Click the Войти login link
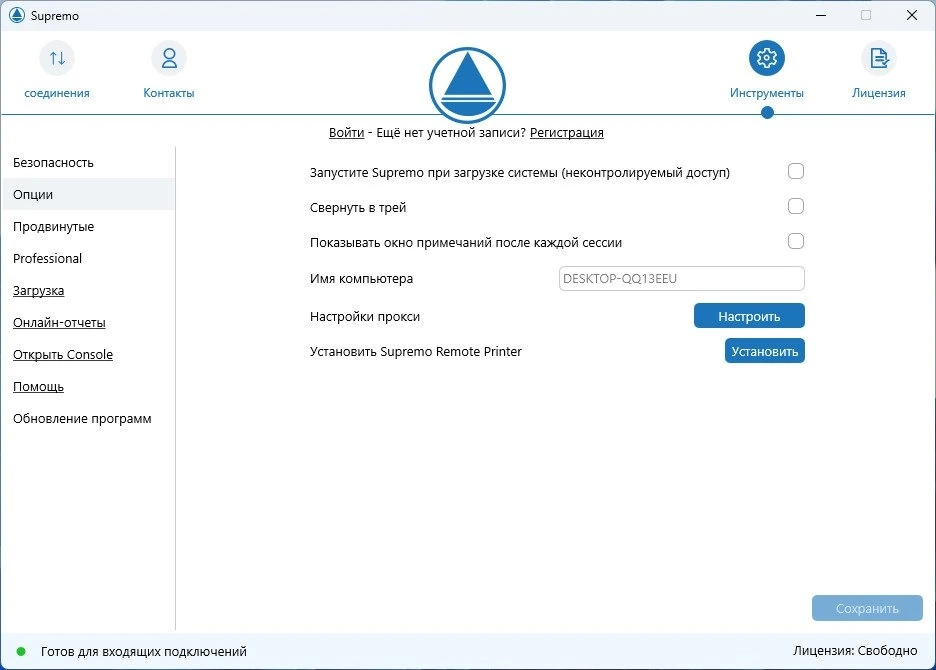The width and height of the screenshot is (936, 670). tap(346, 133)
